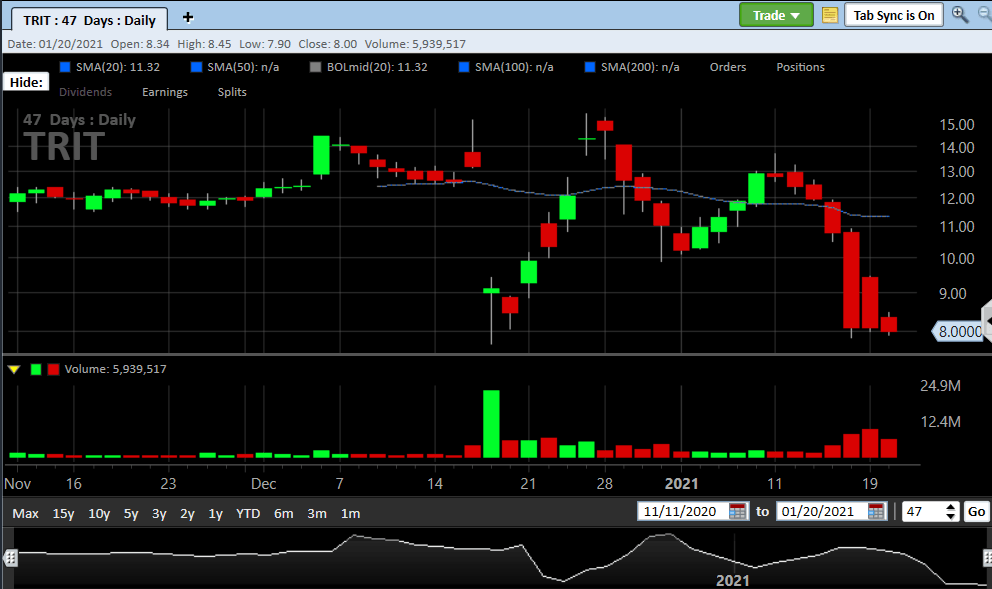Grab the right handle of overview slider

point(988,558)
